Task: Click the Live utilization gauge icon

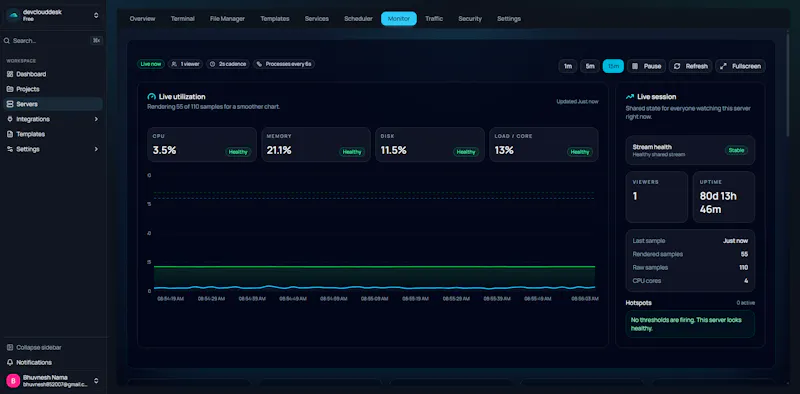Action: tap(151, 96)
